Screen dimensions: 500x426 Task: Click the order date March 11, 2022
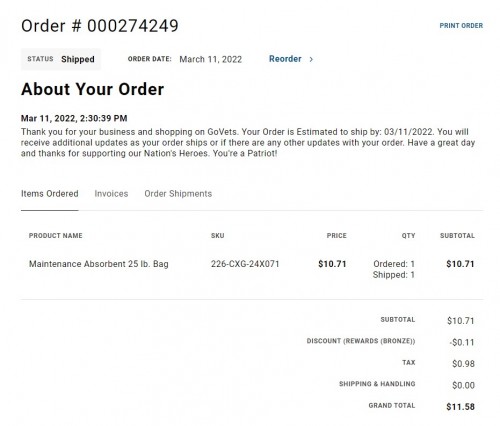point(211,59)
